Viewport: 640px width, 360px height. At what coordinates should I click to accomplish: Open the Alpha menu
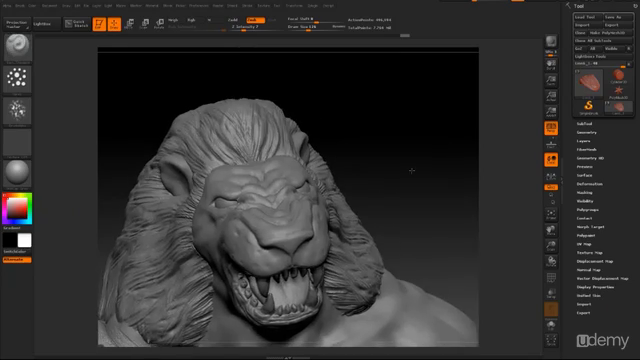point(7,6)
